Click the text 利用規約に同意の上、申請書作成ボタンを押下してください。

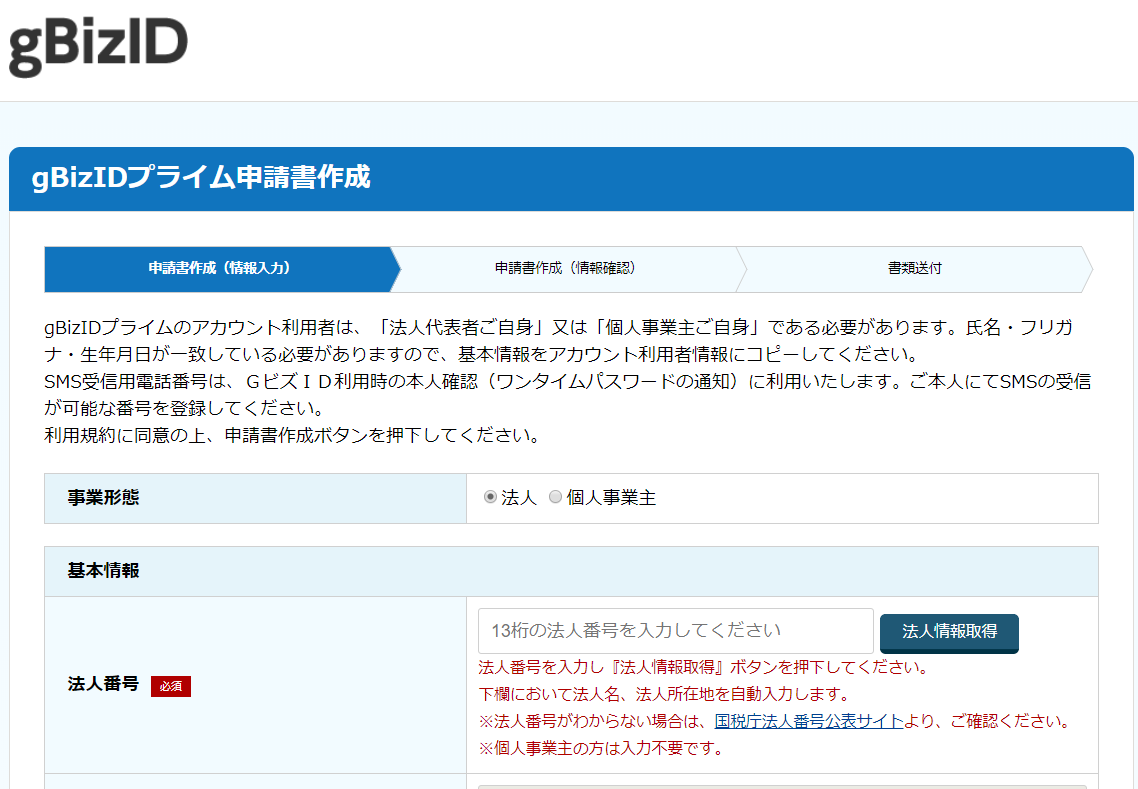(292, 436)
